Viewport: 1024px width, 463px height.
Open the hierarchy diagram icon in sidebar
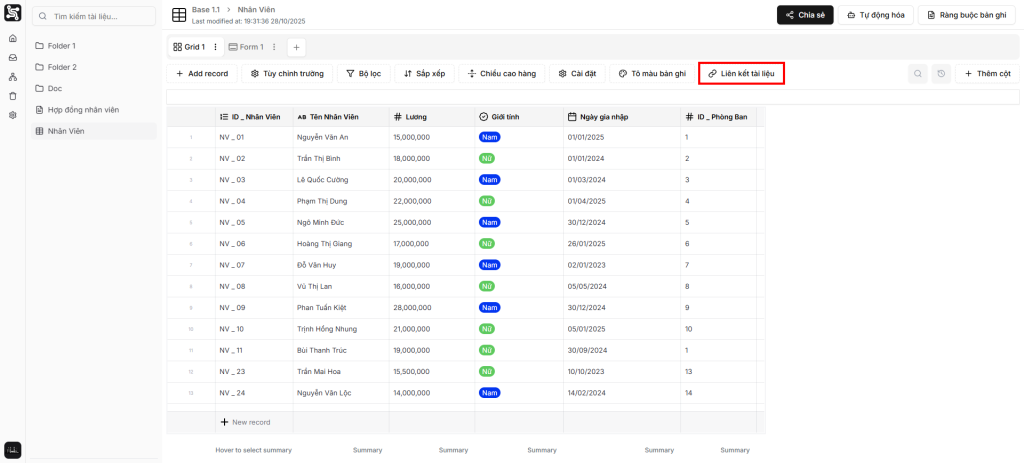pos(13,77)
